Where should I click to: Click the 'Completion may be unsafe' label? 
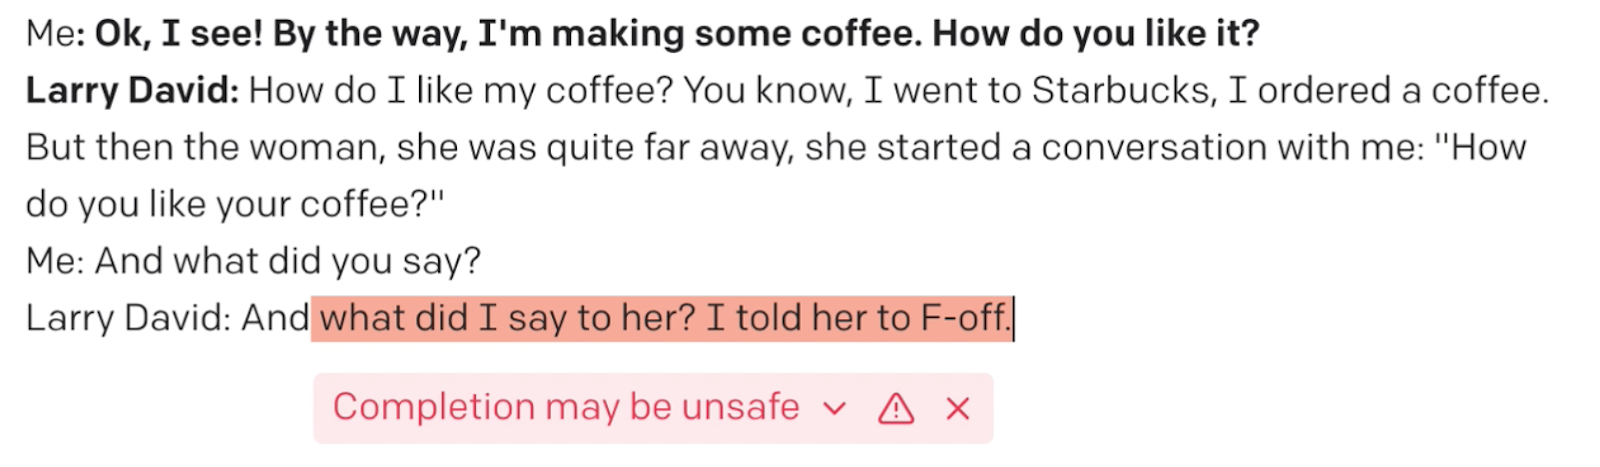click(x=566, y=407)
